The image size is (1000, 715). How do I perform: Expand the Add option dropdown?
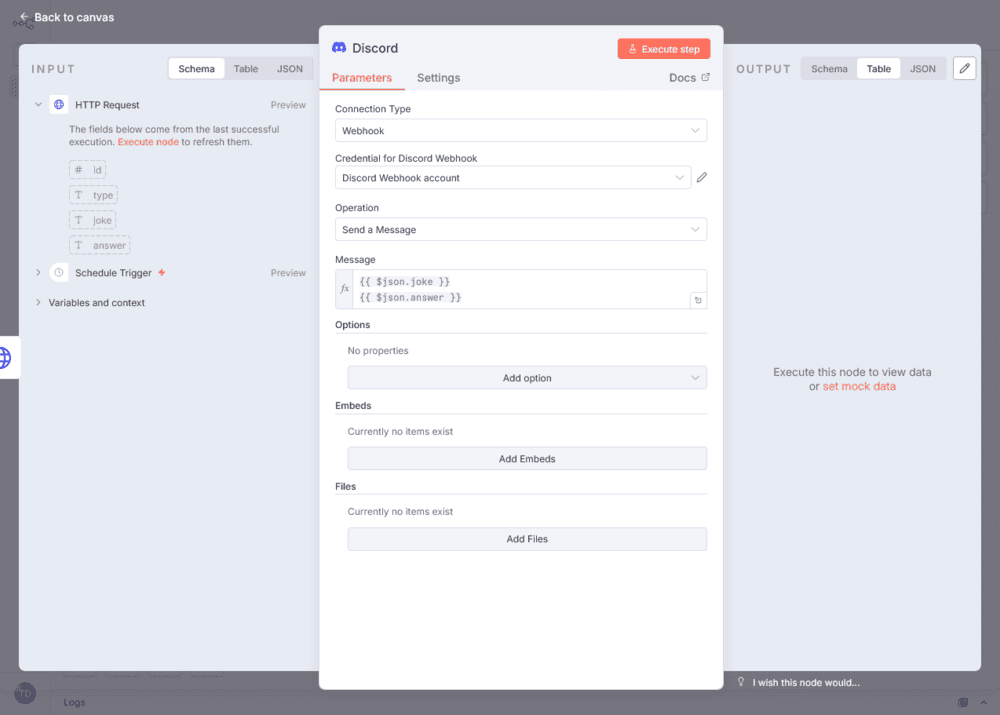[x=527, y=378]
